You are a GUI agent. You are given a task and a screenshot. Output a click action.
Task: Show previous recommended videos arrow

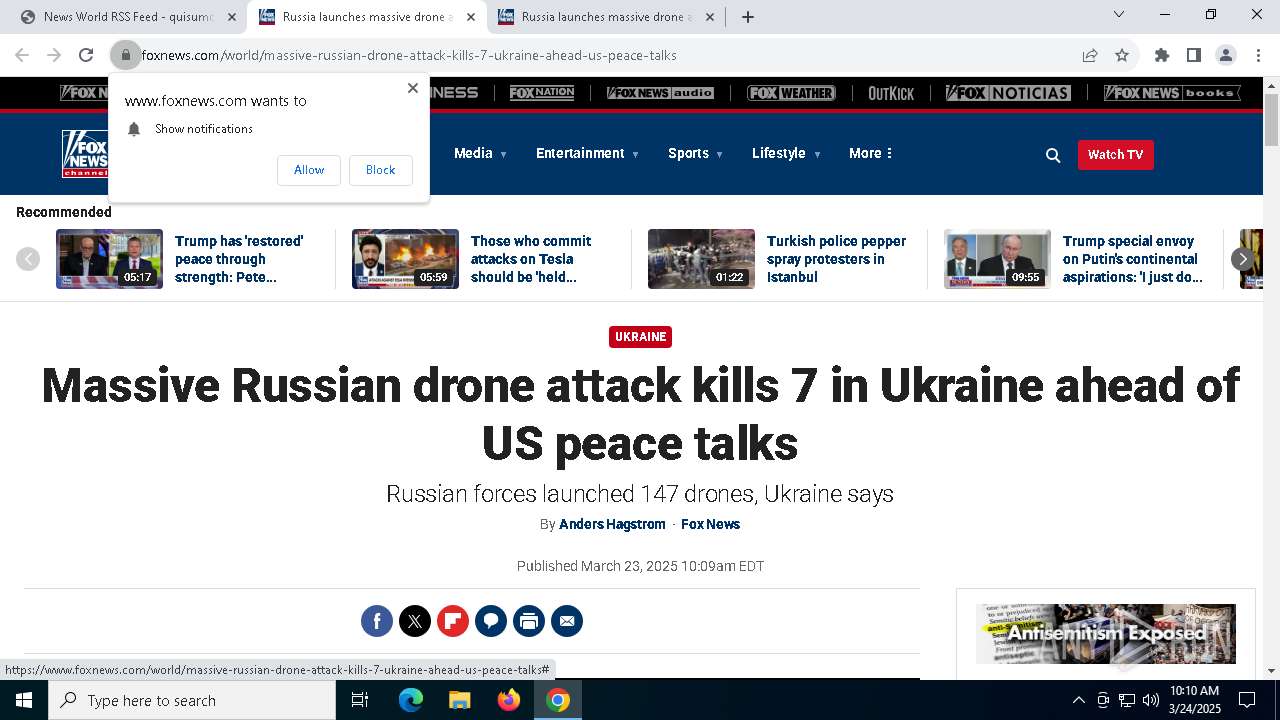point(28,259)
